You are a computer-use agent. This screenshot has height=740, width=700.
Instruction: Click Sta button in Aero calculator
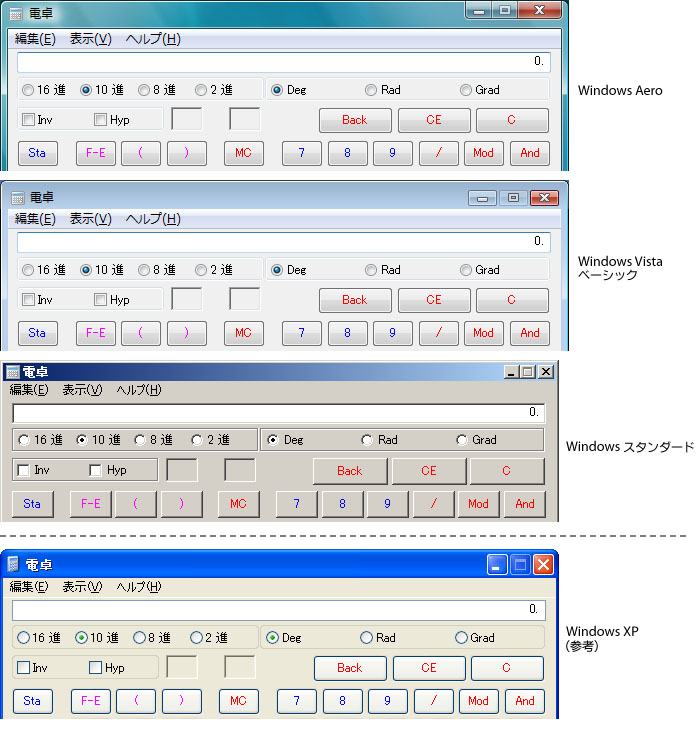(38, 153)
